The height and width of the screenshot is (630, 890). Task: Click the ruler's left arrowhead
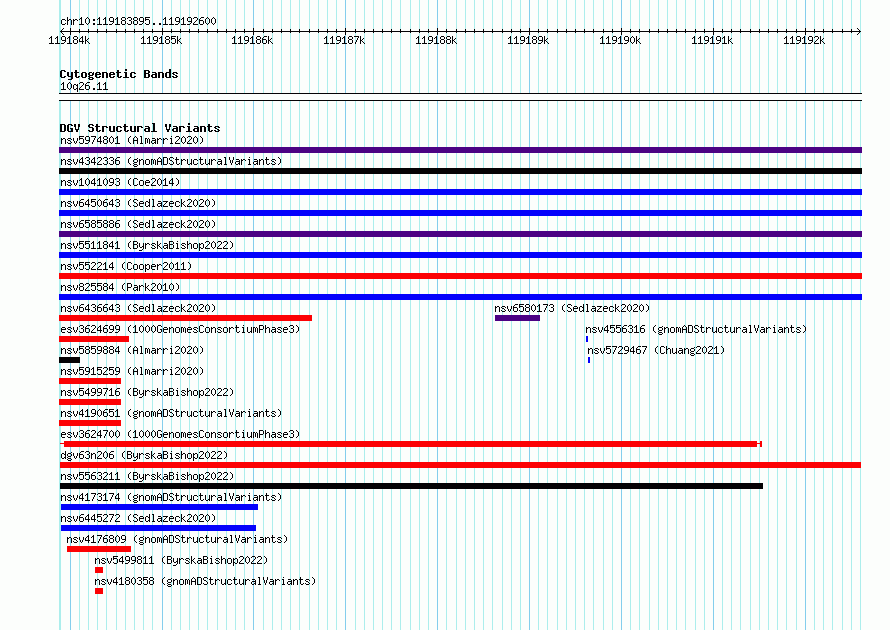(62, 31)
